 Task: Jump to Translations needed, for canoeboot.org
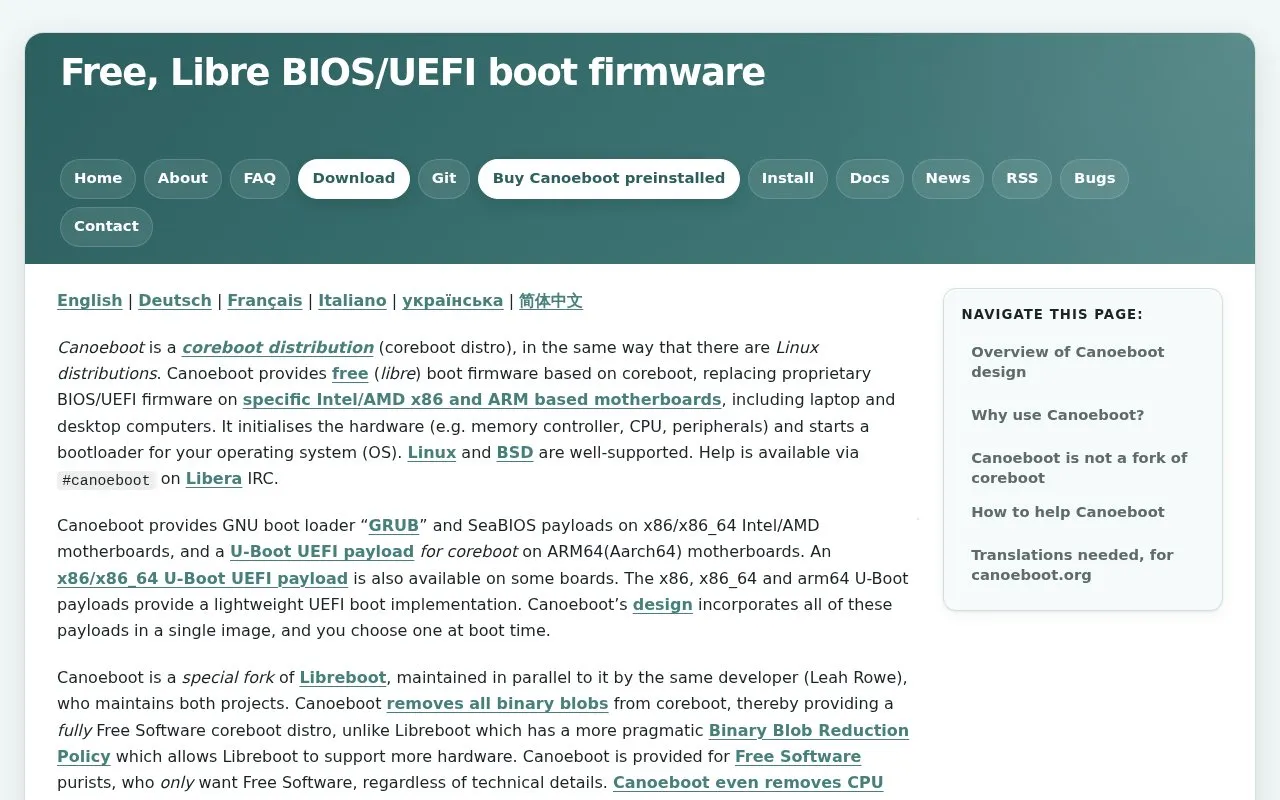1083,565
